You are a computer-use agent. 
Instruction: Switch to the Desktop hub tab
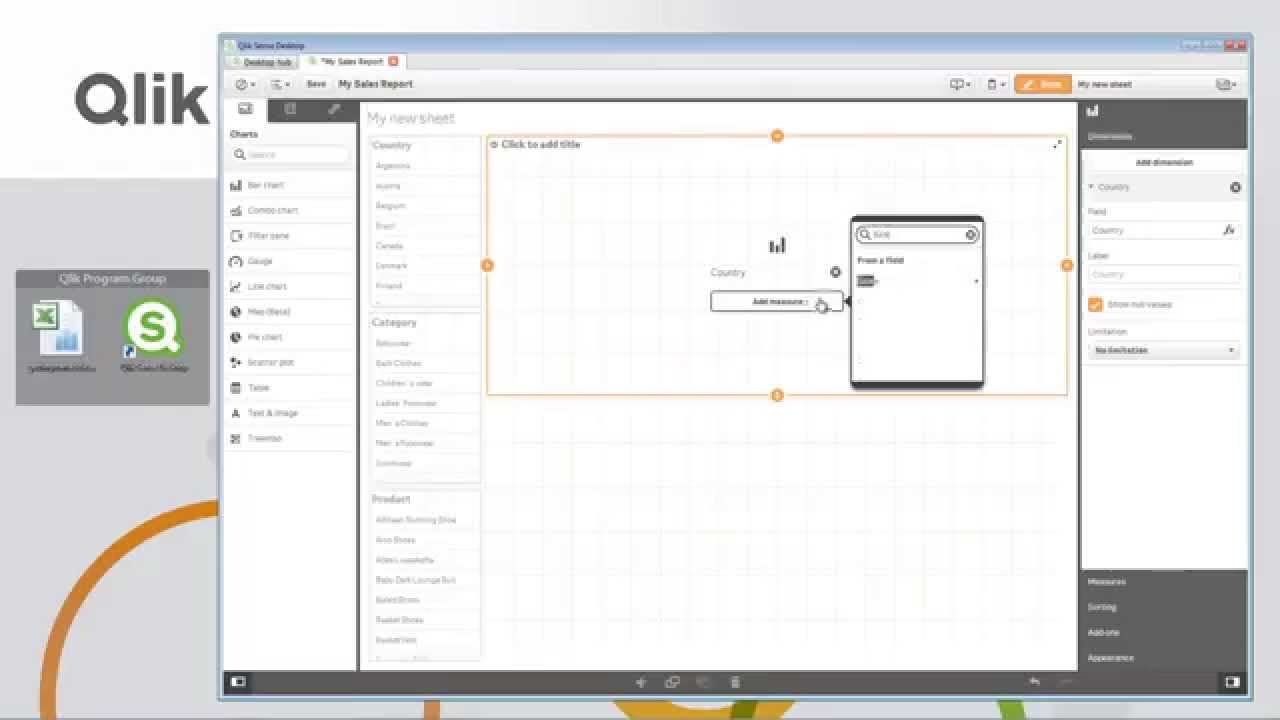(x=263, y=62)
